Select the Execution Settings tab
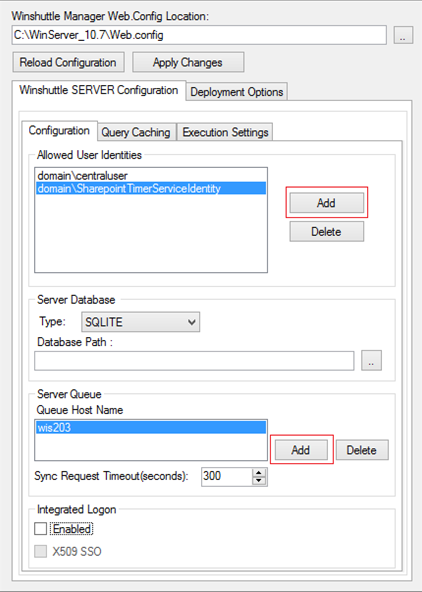Screen dimensions: 422x592 click(225, 132)
